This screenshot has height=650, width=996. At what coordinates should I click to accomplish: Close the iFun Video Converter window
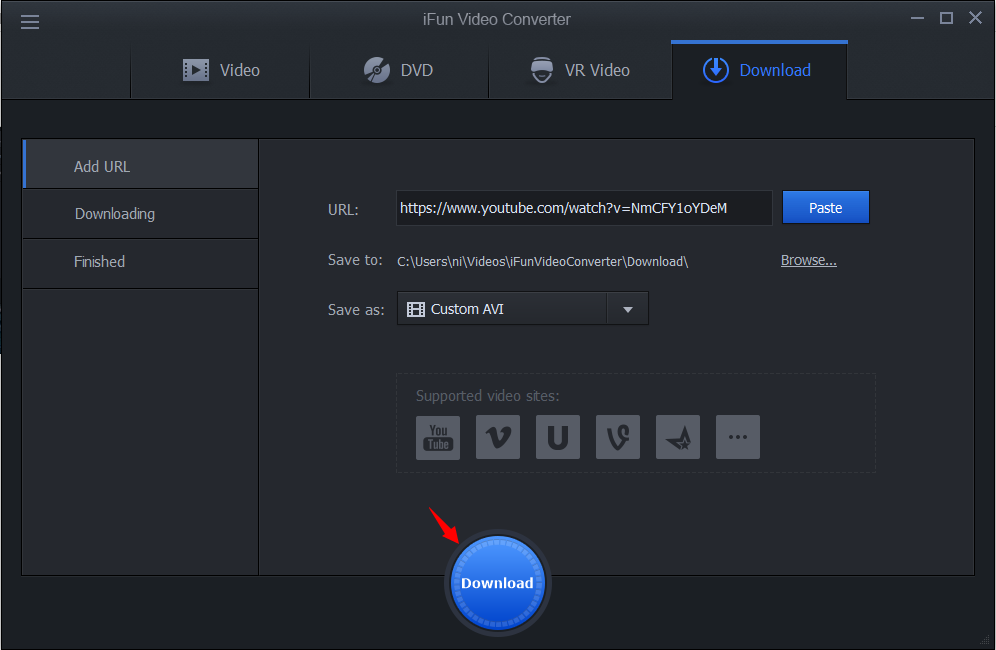(x=976, y=18)
